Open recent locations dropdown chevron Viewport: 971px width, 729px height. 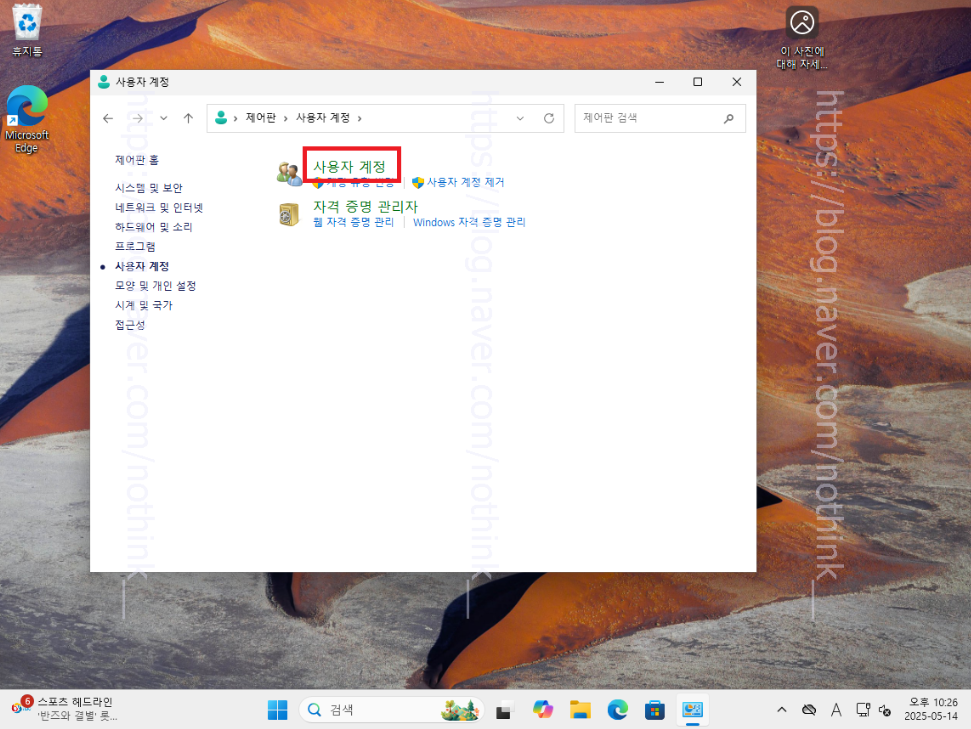point(163,118)
